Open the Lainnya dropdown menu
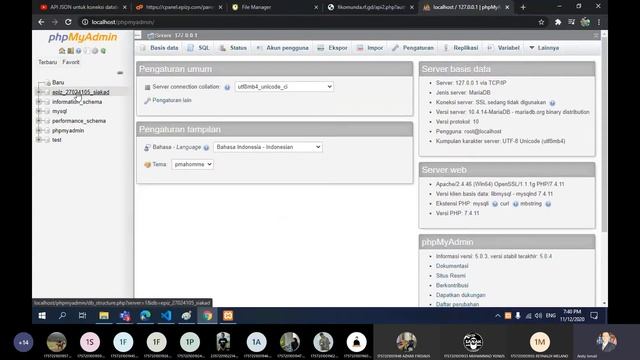Image resolution: width=640 pixels, height=360 pixels. (544, 48)
